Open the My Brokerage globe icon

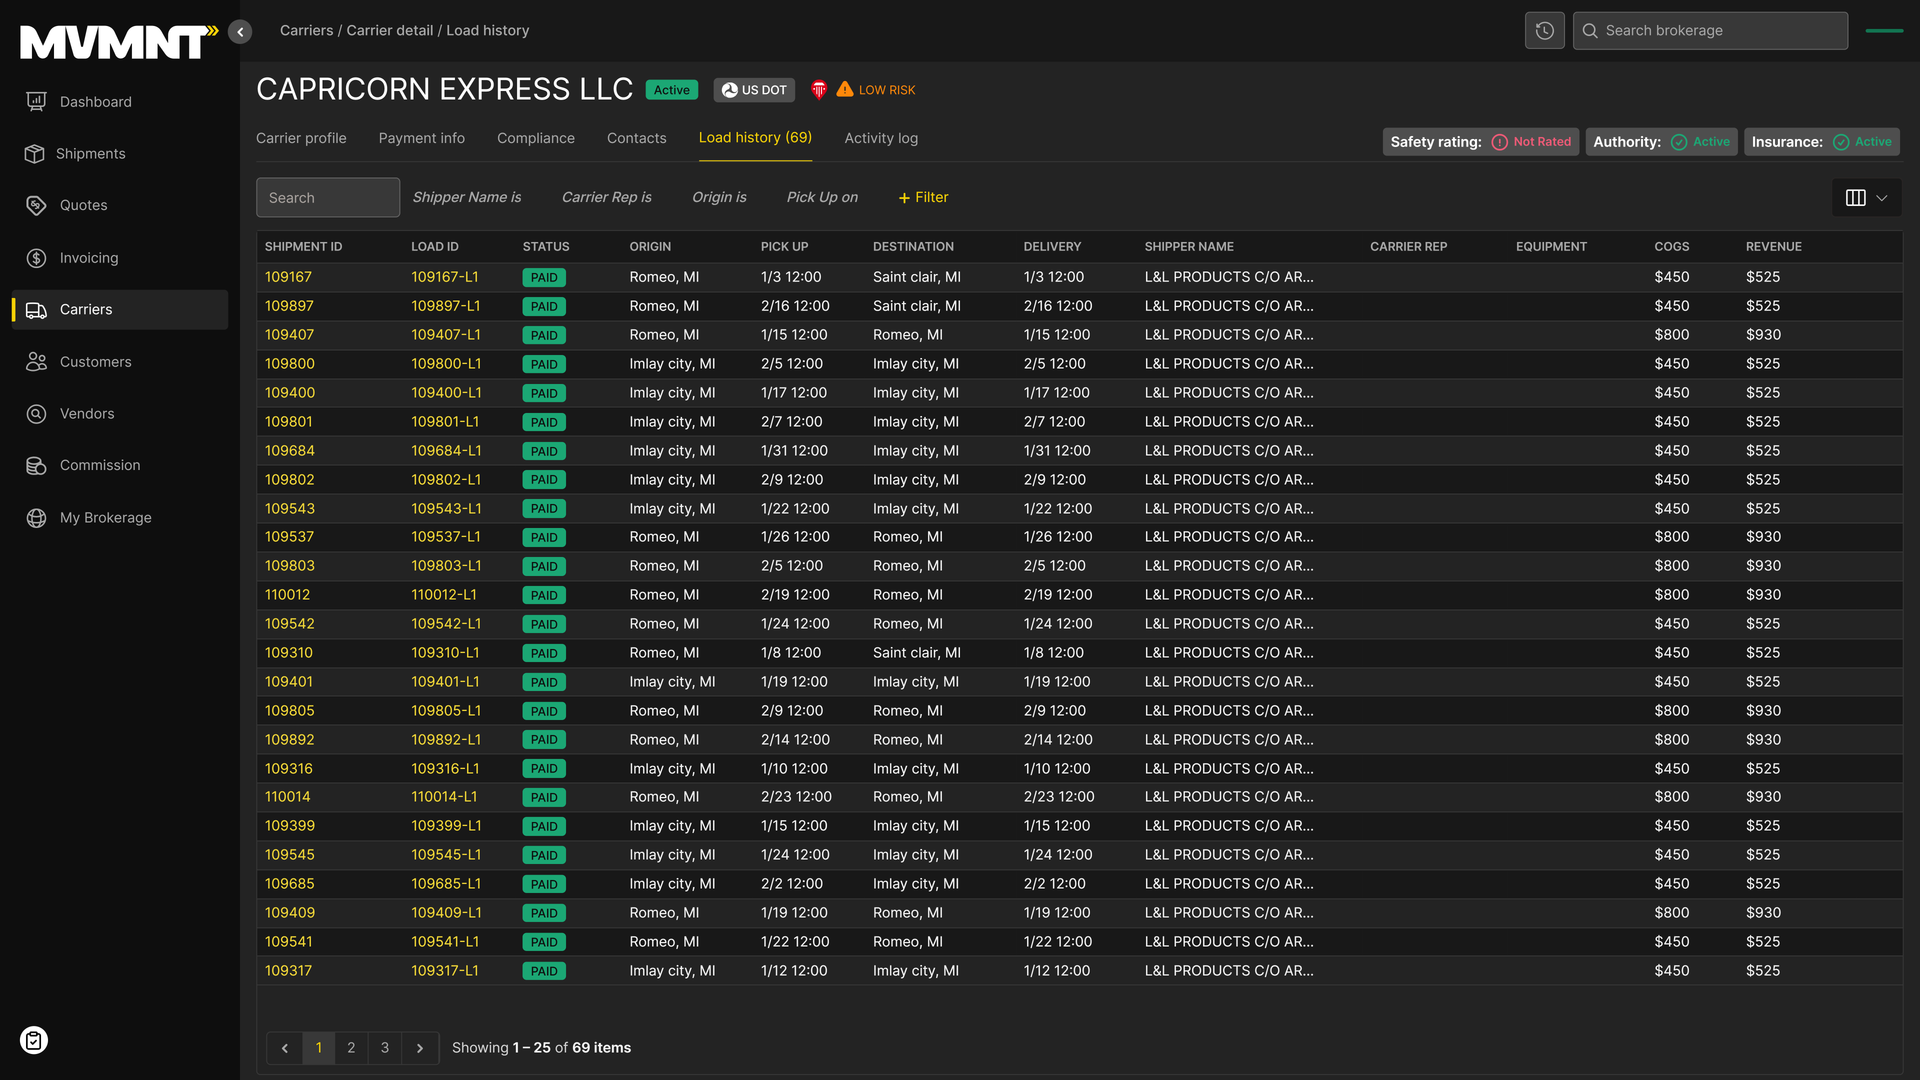(36, 518)
